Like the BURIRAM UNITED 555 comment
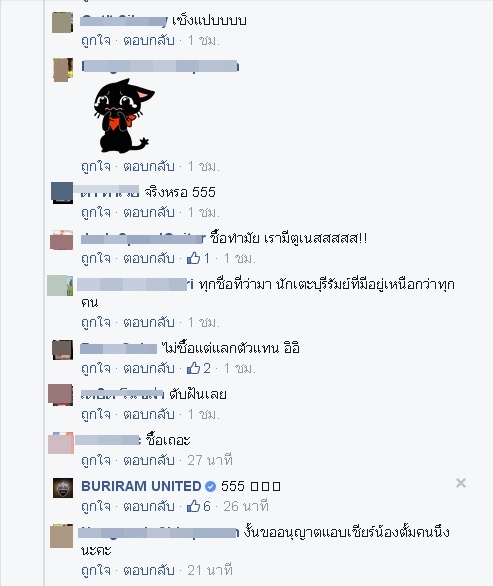Viewport: 493px width, 586px height. pos(96,506)
